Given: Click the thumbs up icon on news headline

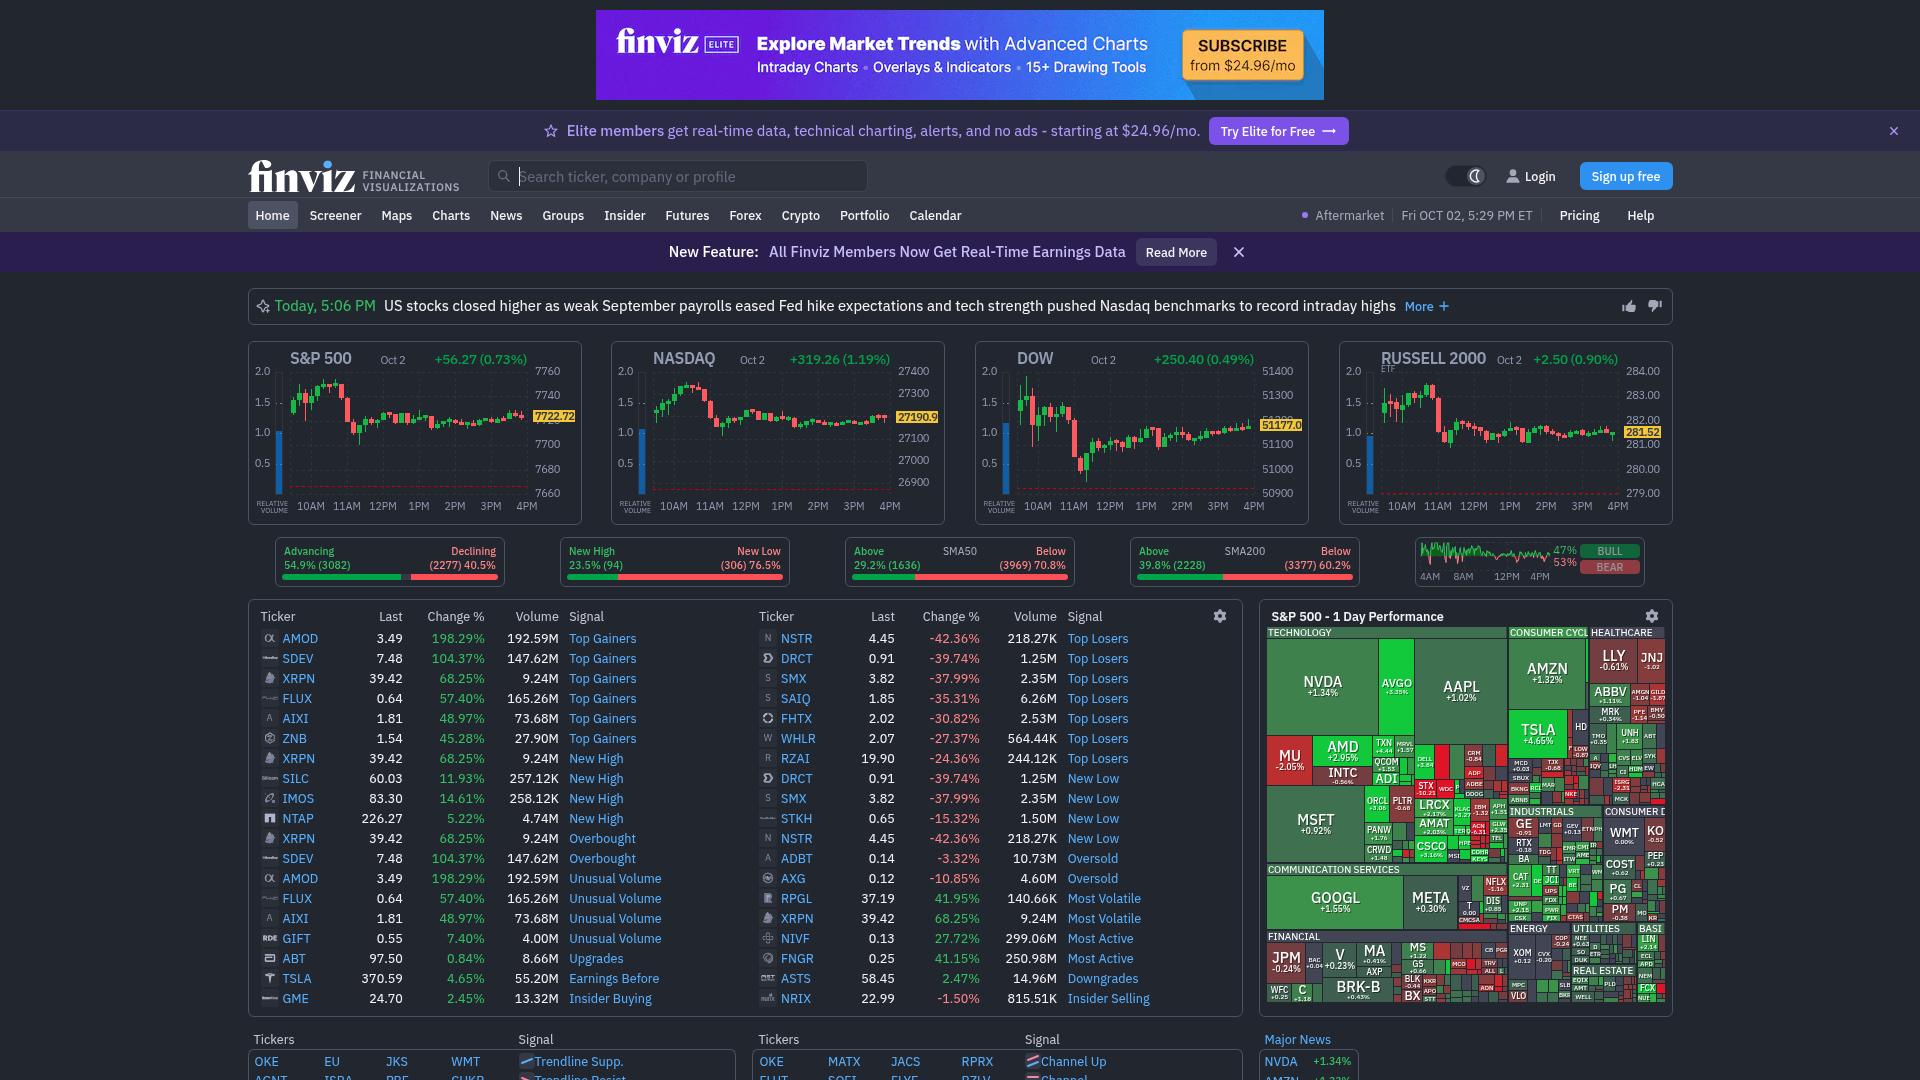Looking at the screenshot, I should (x=1629, y=306).
